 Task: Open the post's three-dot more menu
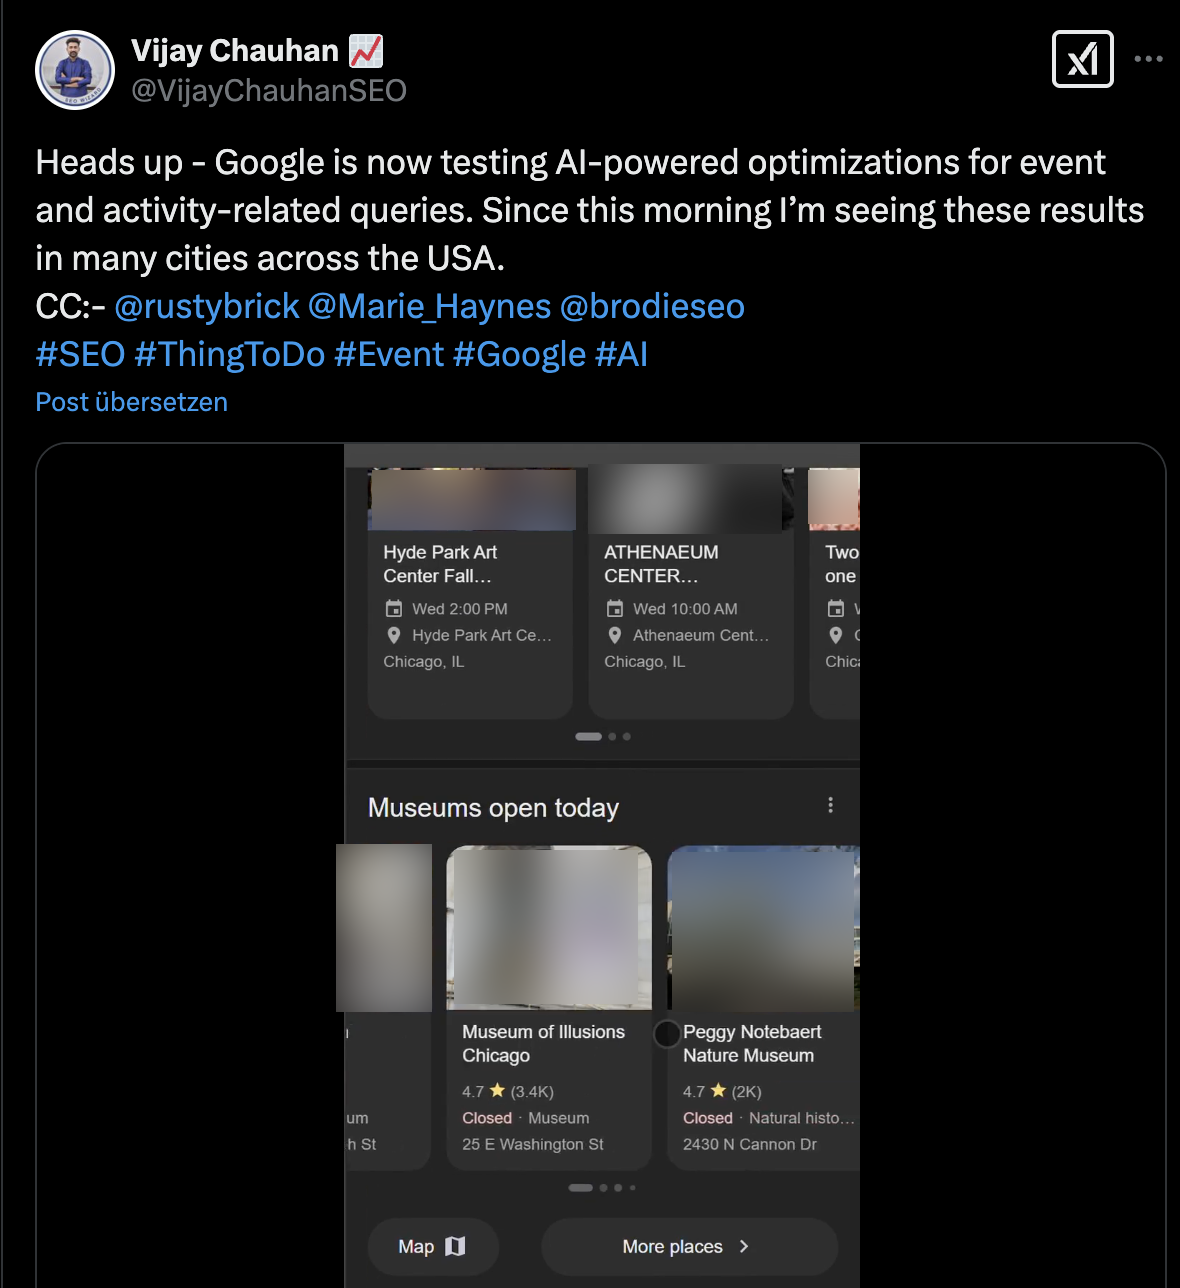tap(1148, 59)
